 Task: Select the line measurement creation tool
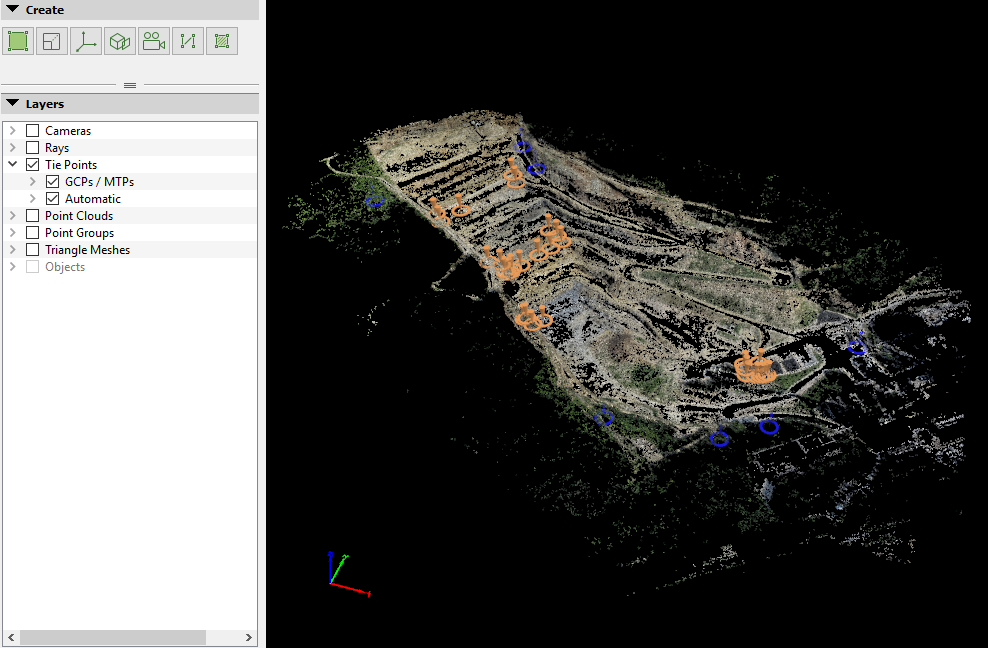pos(187,40)
